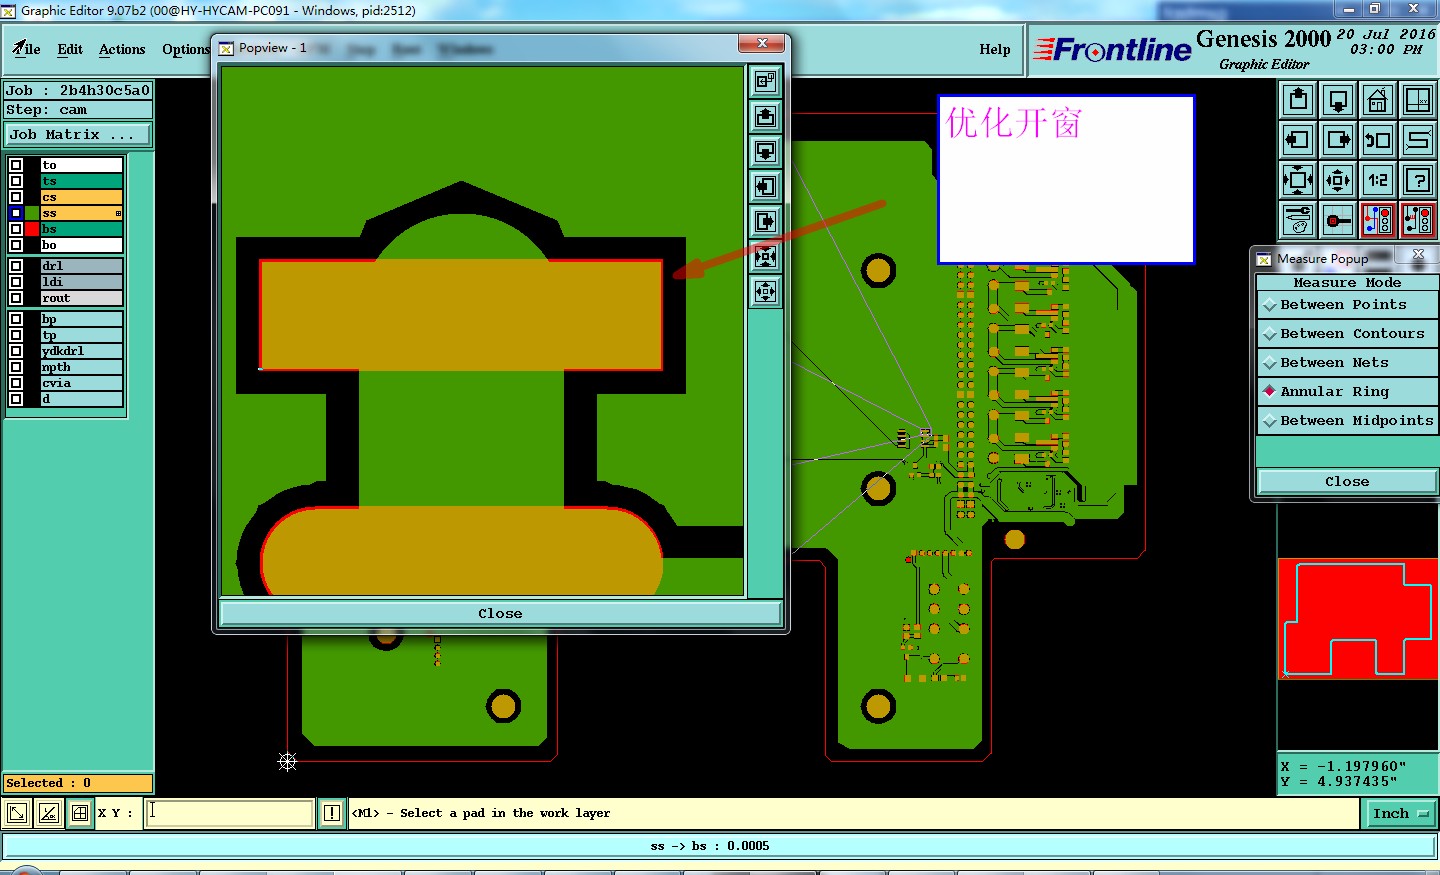Click the second coordinate snap icon at bottom
Viewport: 1440px width, 875px height.
[x=49, y=813]
